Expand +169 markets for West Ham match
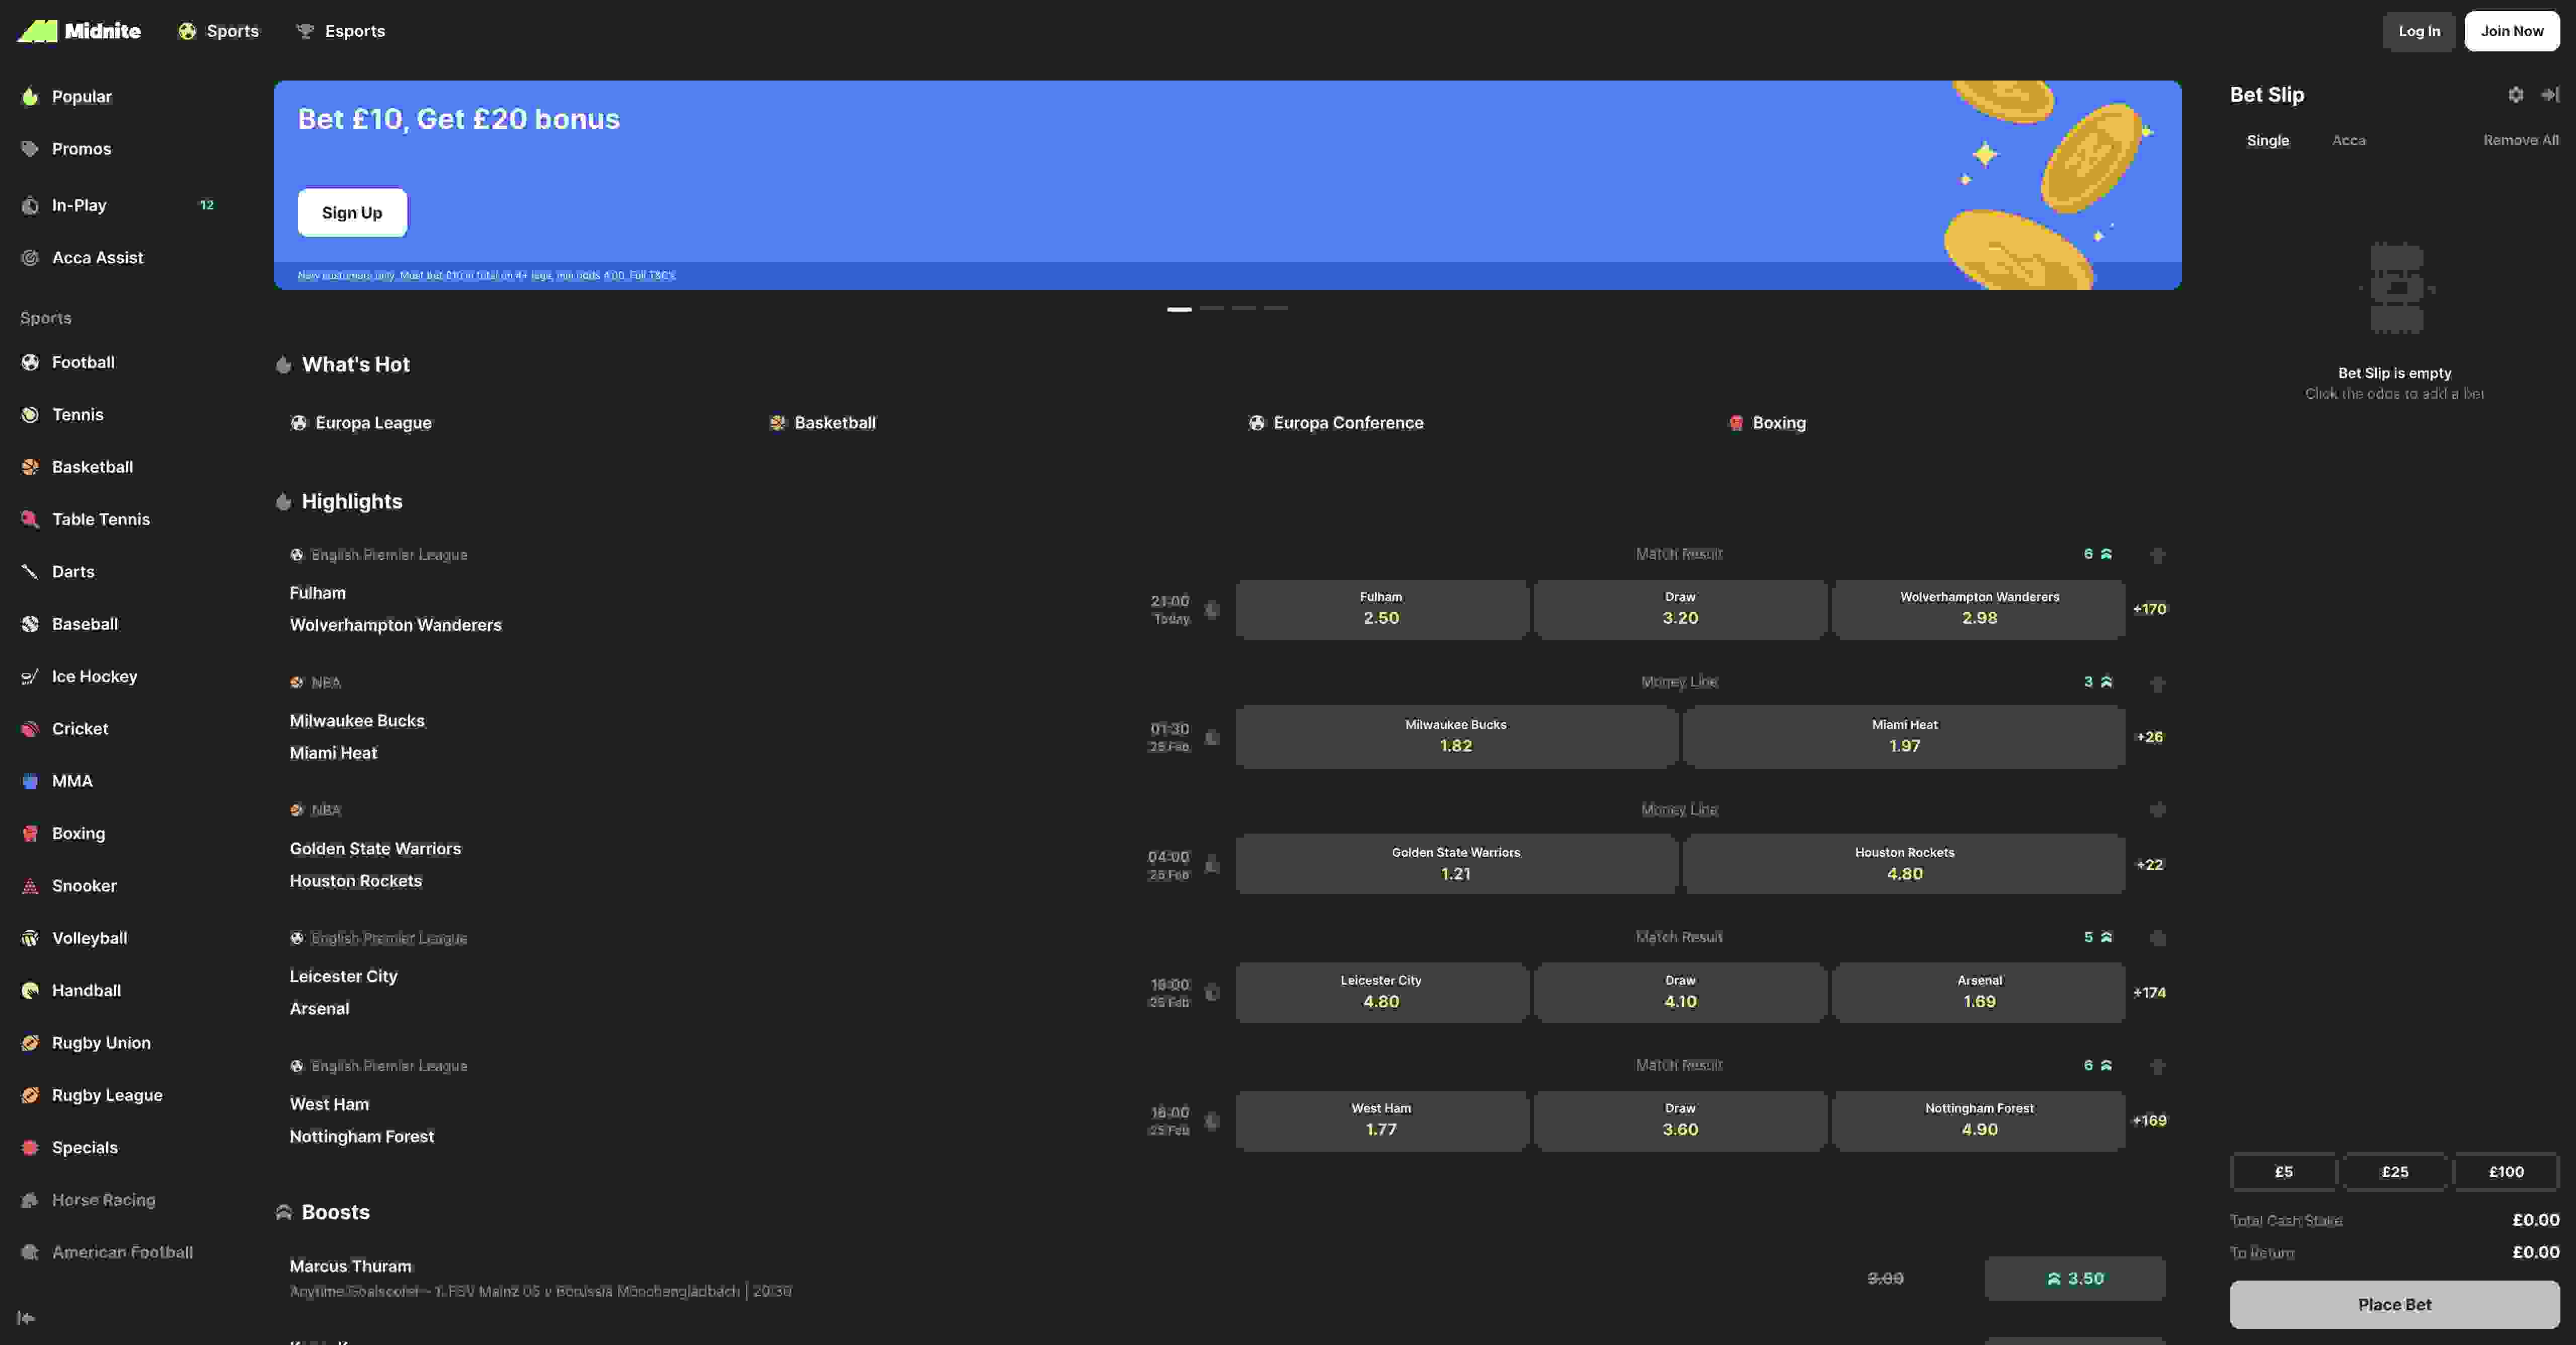Viewport: 2576px width, 1345px height. [x=2149, y=1121]
